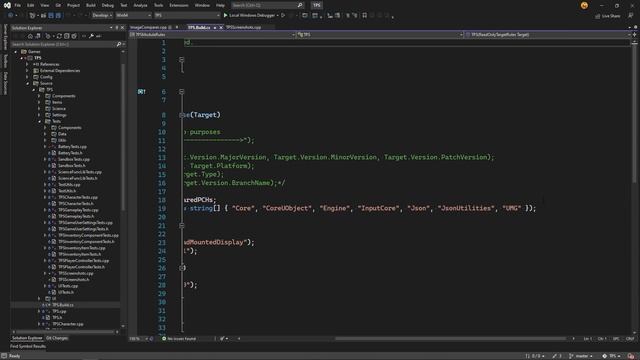Select TPSCharacter.cpp file

click(68, 324)
